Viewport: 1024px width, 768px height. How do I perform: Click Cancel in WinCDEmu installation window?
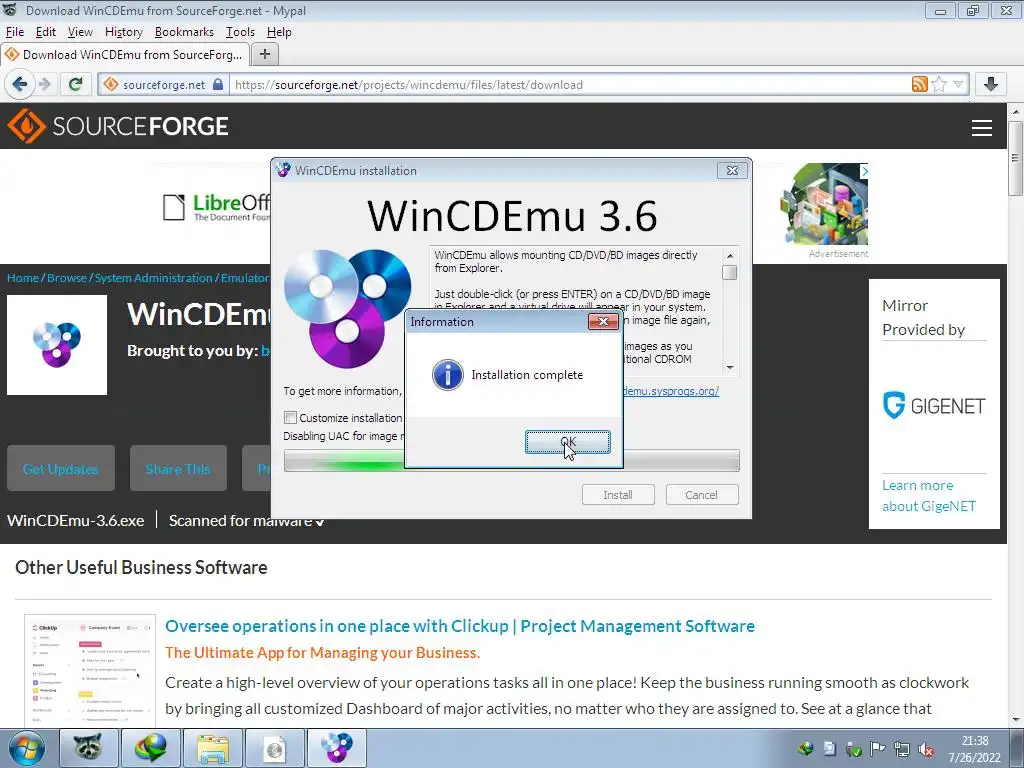pos(701,495)
